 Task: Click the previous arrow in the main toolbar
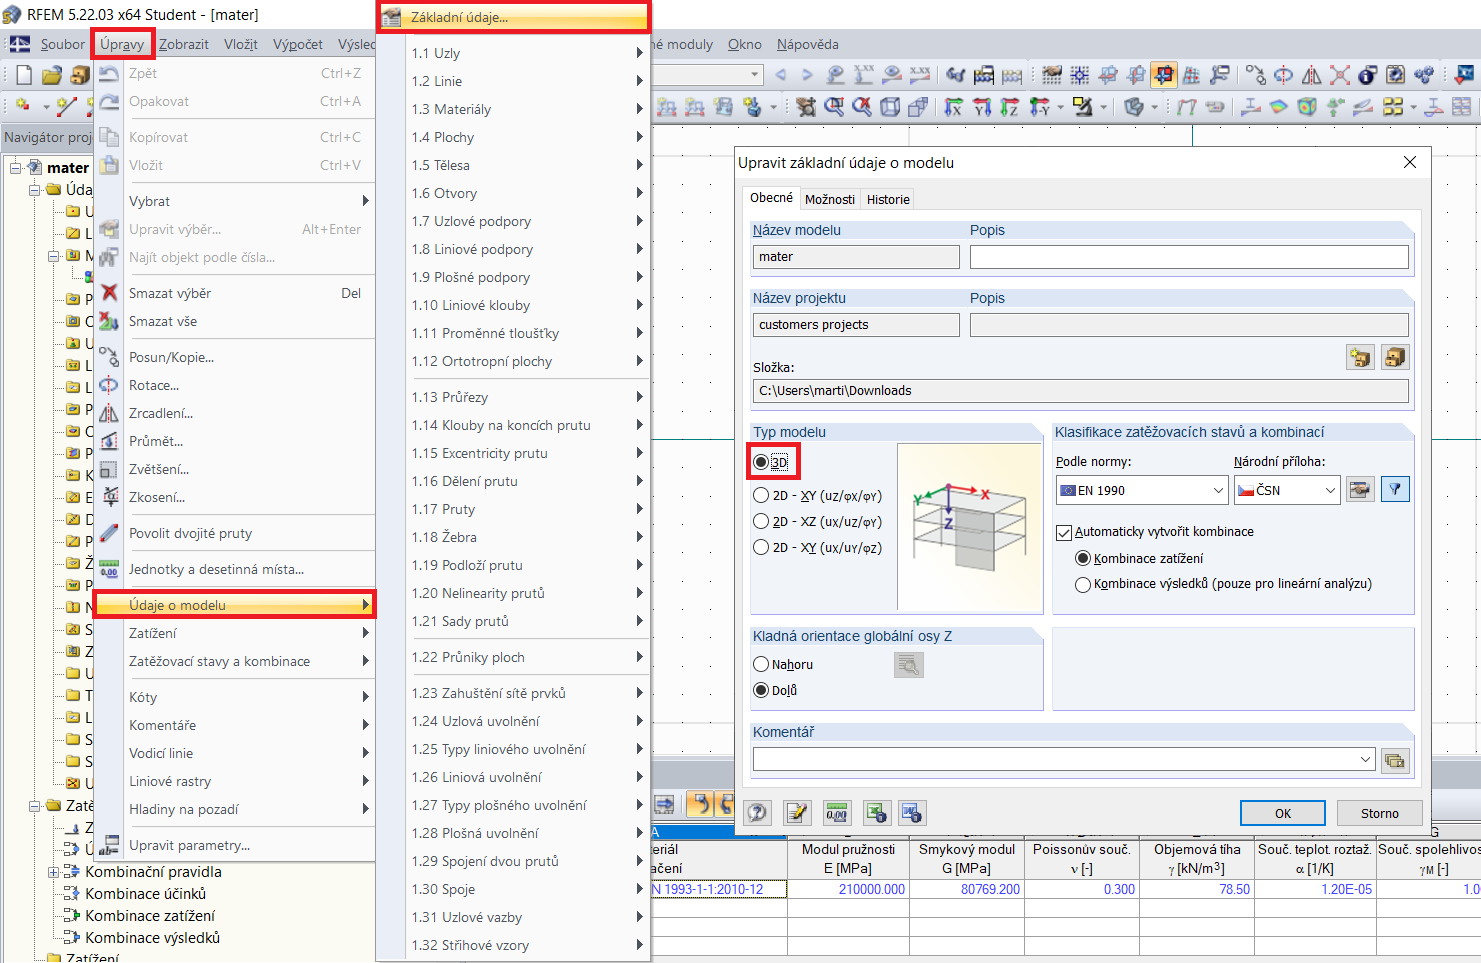781,75
